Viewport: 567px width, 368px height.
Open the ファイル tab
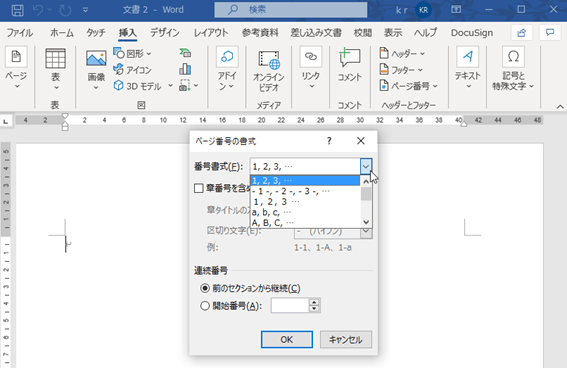click(x=20, y=33)
